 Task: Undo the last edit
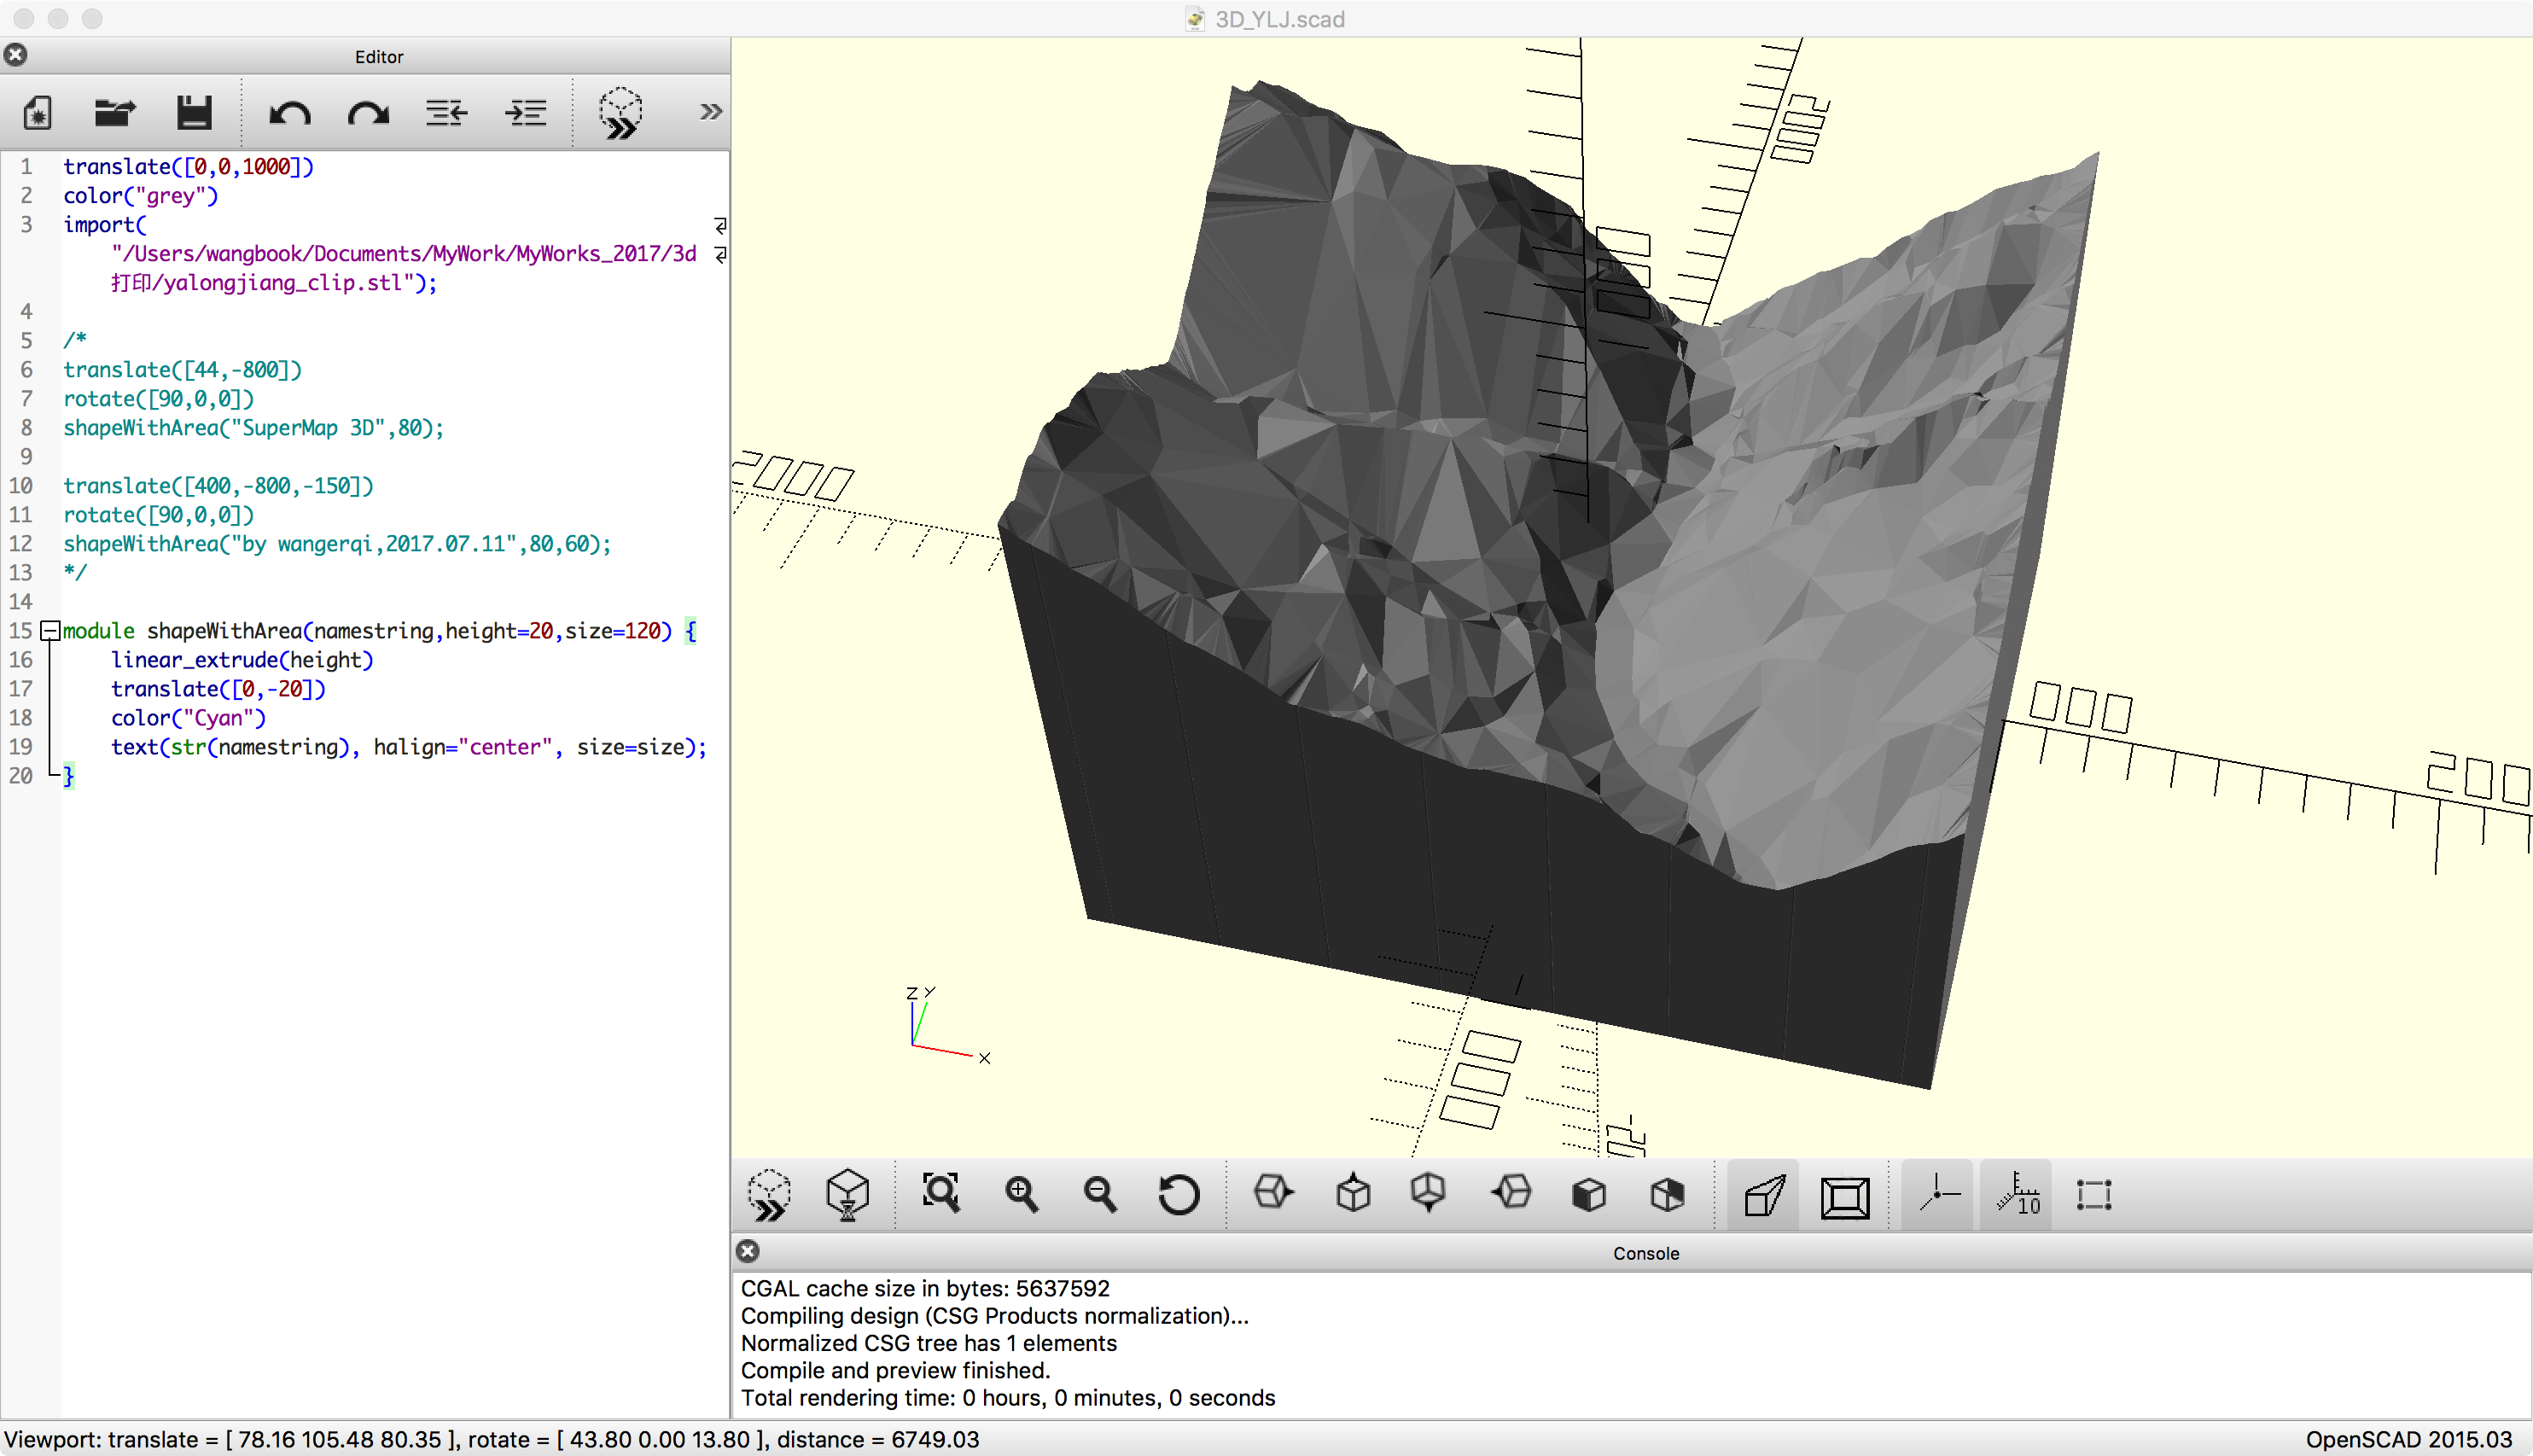290,113
